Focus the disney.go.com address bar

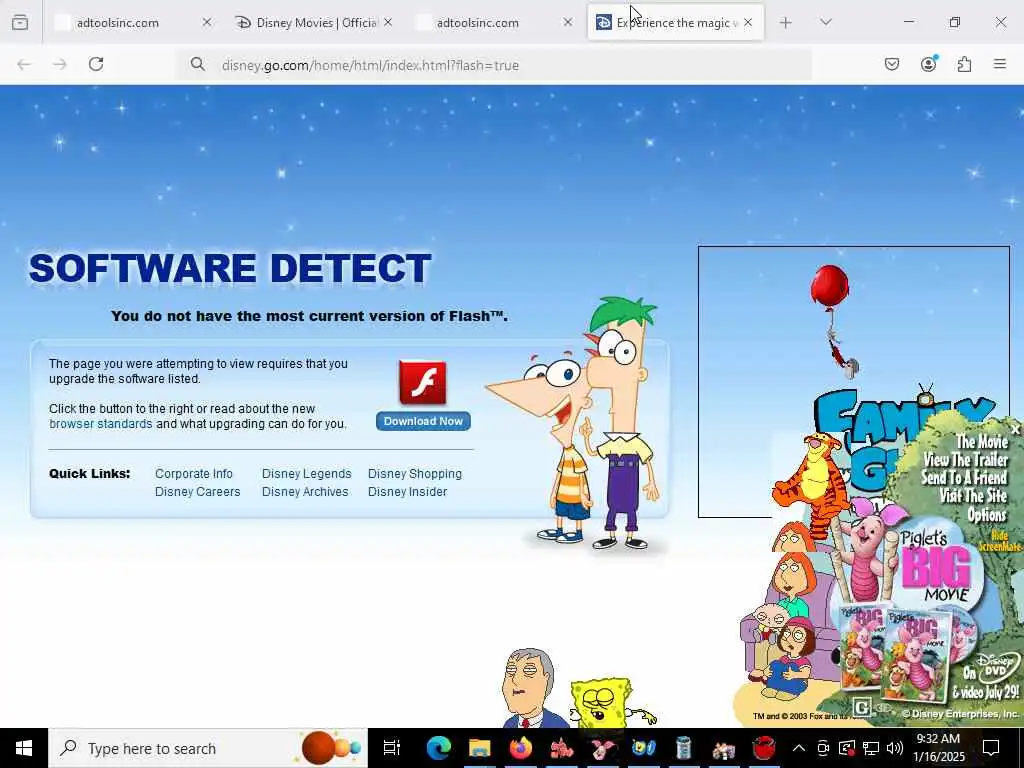(x=494, y=65)
